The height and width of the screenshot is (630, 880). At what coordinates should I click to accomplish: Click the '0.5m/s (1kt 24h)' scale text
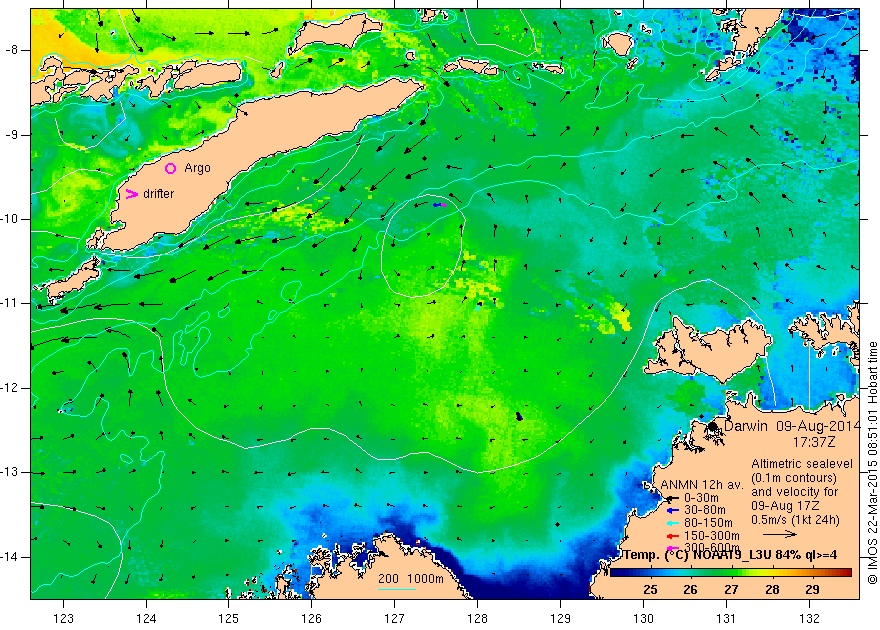[x=795, y=520]
